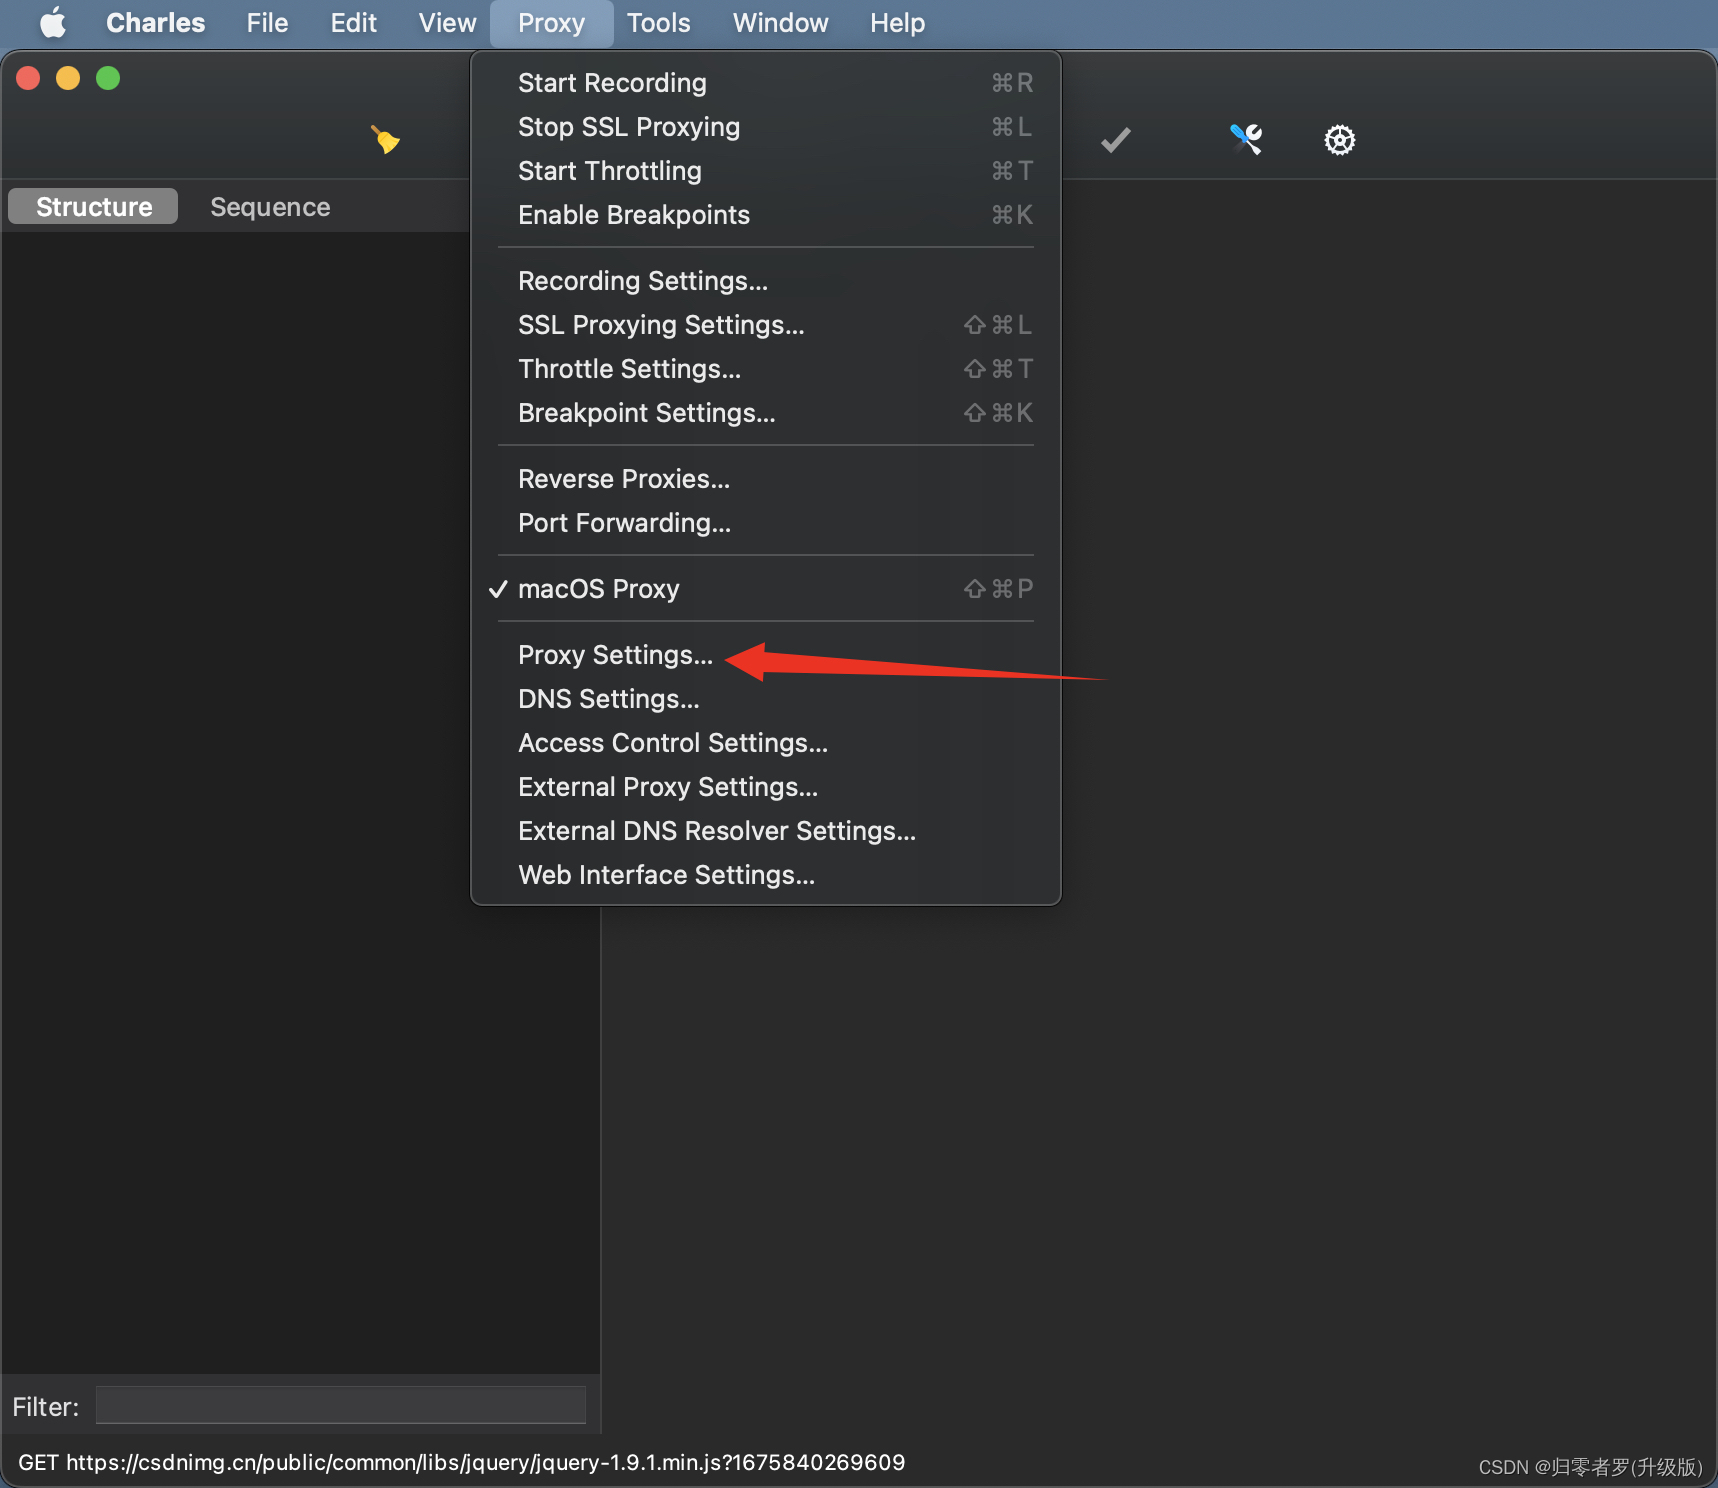The height and width of the screenshot is (1488, 1718).
Task: Click the checkmark validate icon in toolbar
Action: click(x=1116, y=140)
